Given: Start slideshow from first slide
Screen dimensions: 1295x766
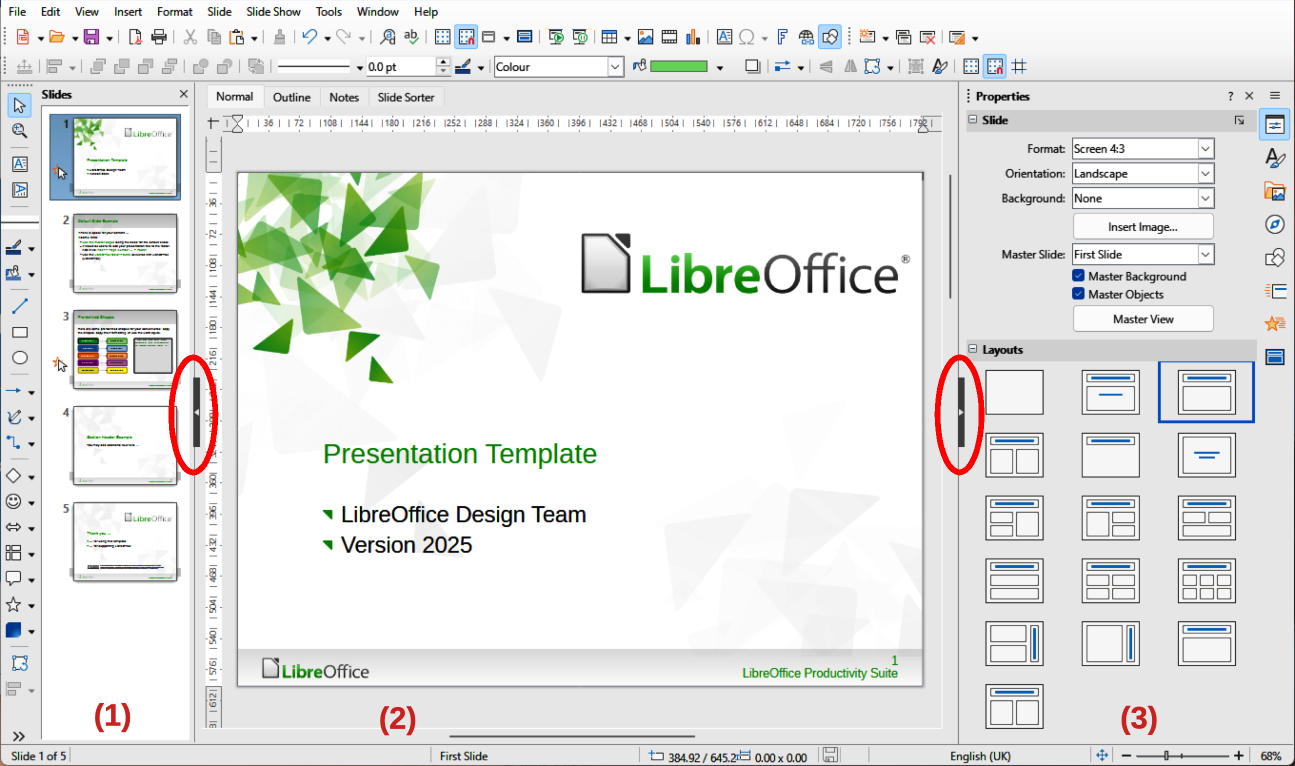Looking at the screenshot, I should tap(557, 37).
